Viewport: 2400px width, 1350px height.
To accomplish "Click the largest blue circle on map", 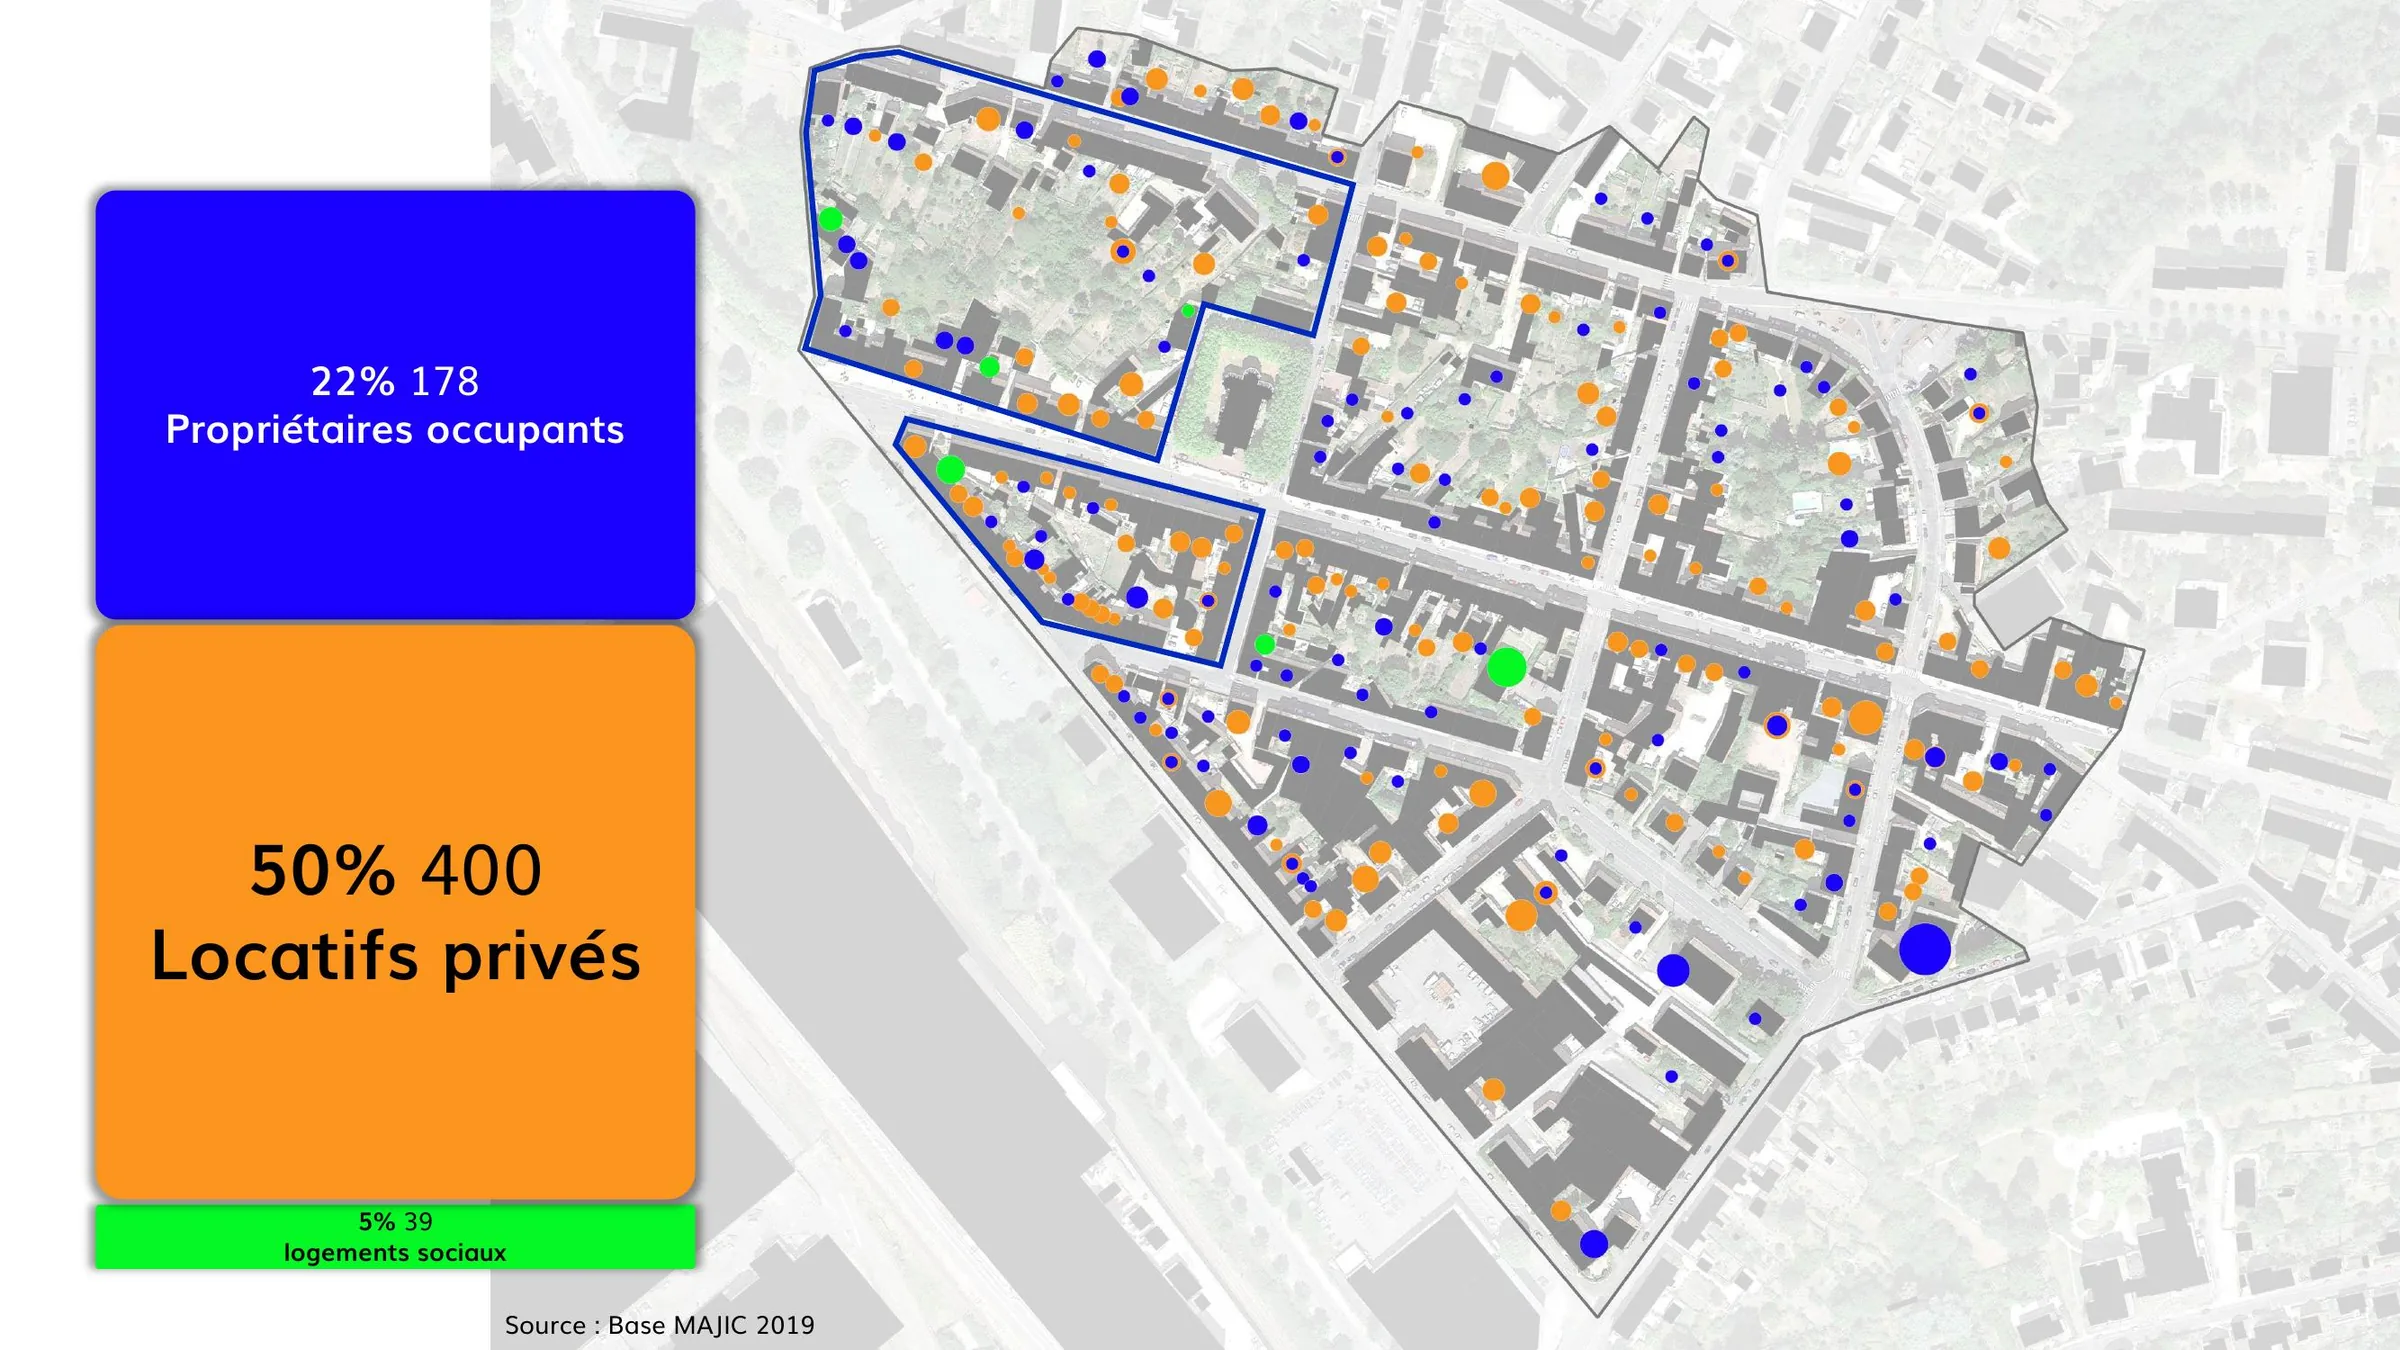I will click(1924, 949).
